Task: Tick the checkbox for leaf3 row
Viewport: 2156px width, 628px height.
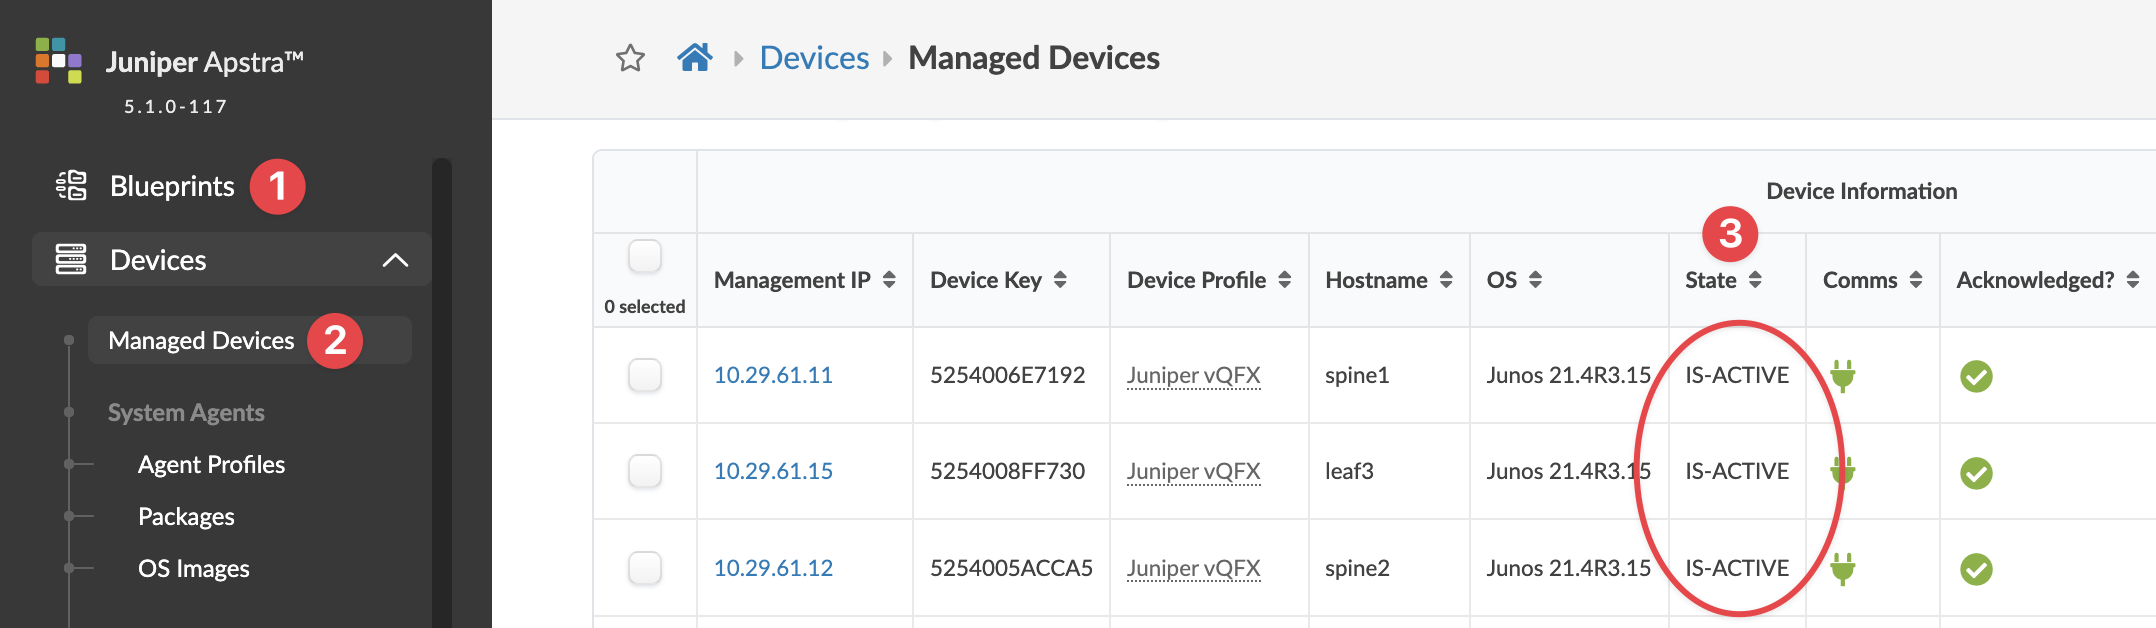Action: pyautogui.click(x=645, y=471)
